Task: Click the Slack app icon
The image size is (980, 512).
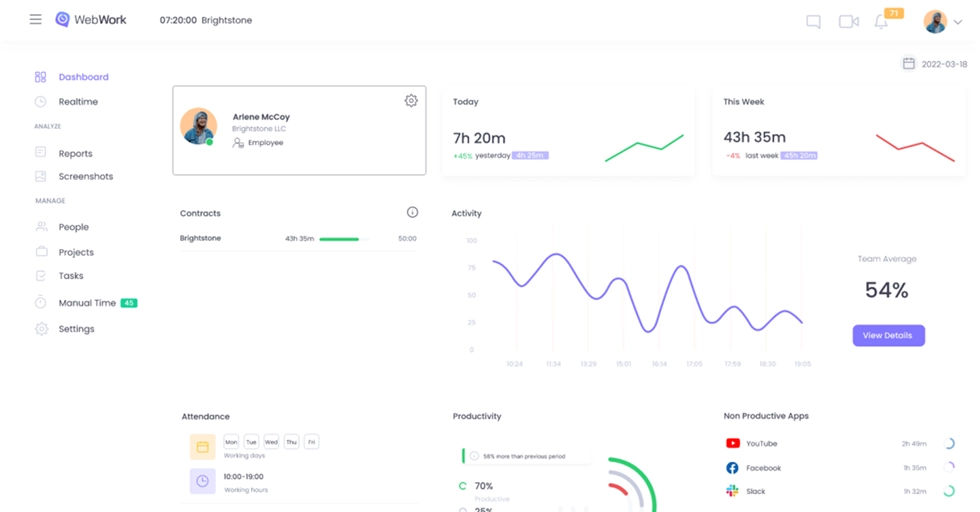Action: click(x=732, y=491)
